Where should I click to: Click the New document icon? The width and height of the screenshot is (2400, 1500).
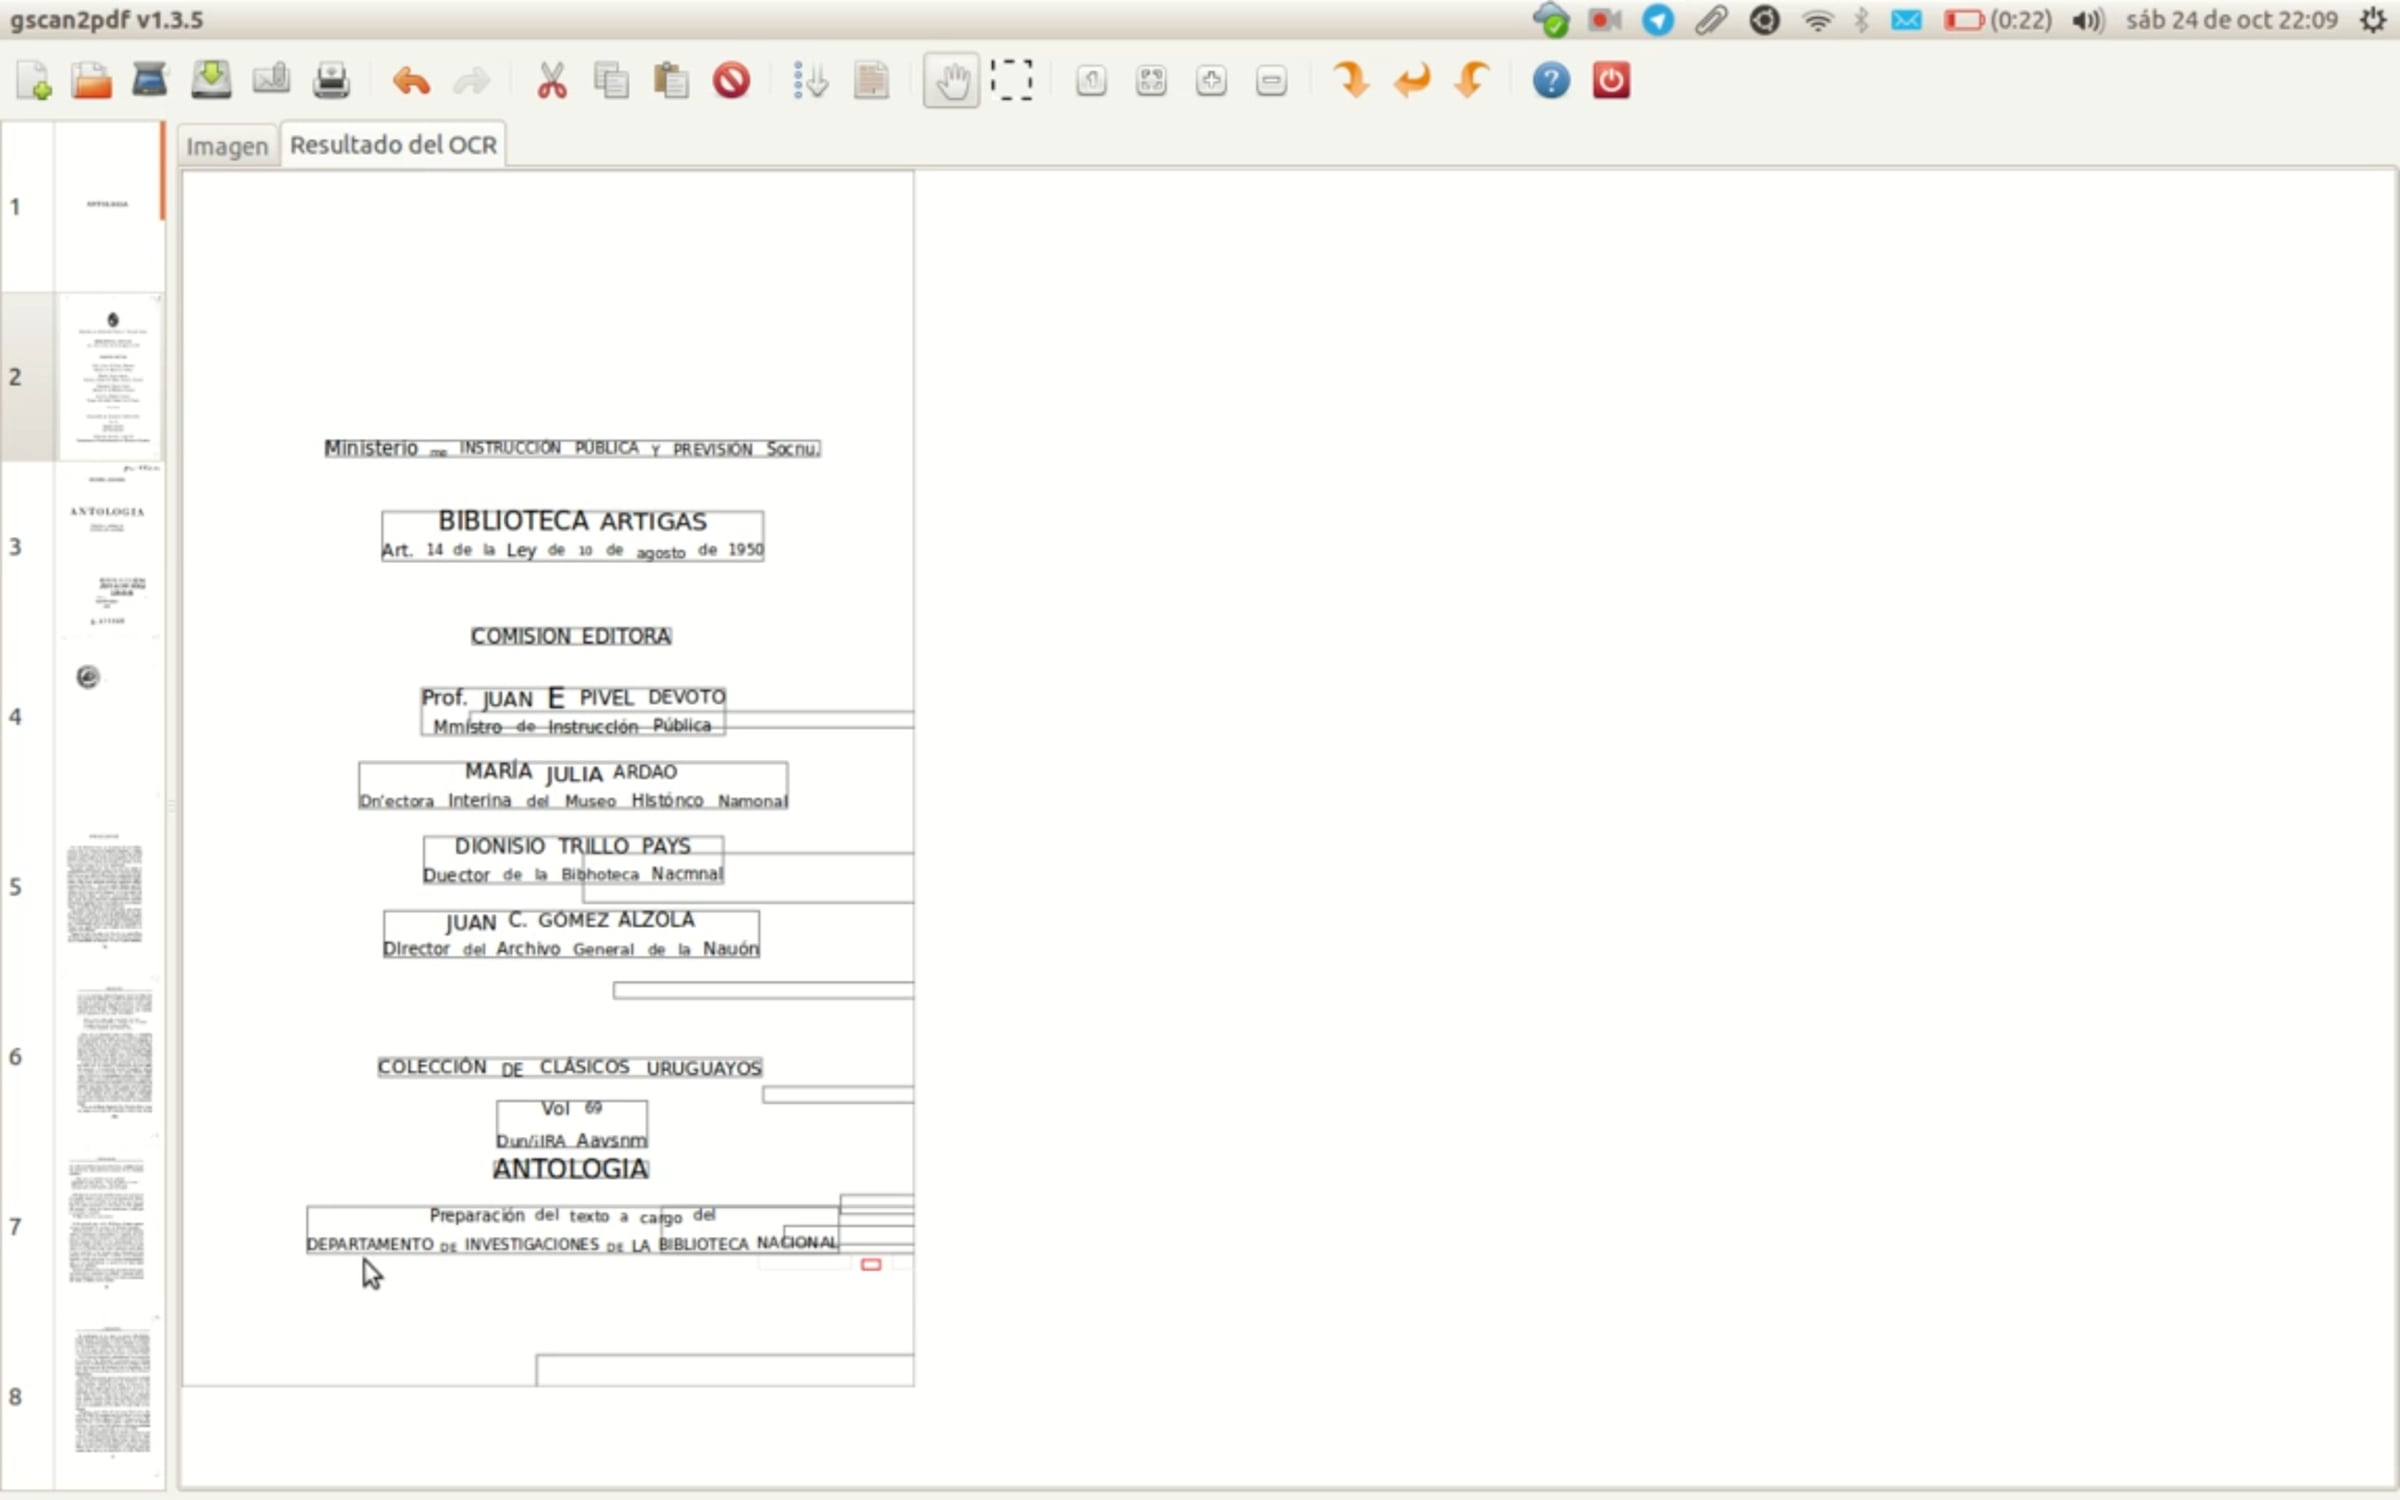point(33,80)
